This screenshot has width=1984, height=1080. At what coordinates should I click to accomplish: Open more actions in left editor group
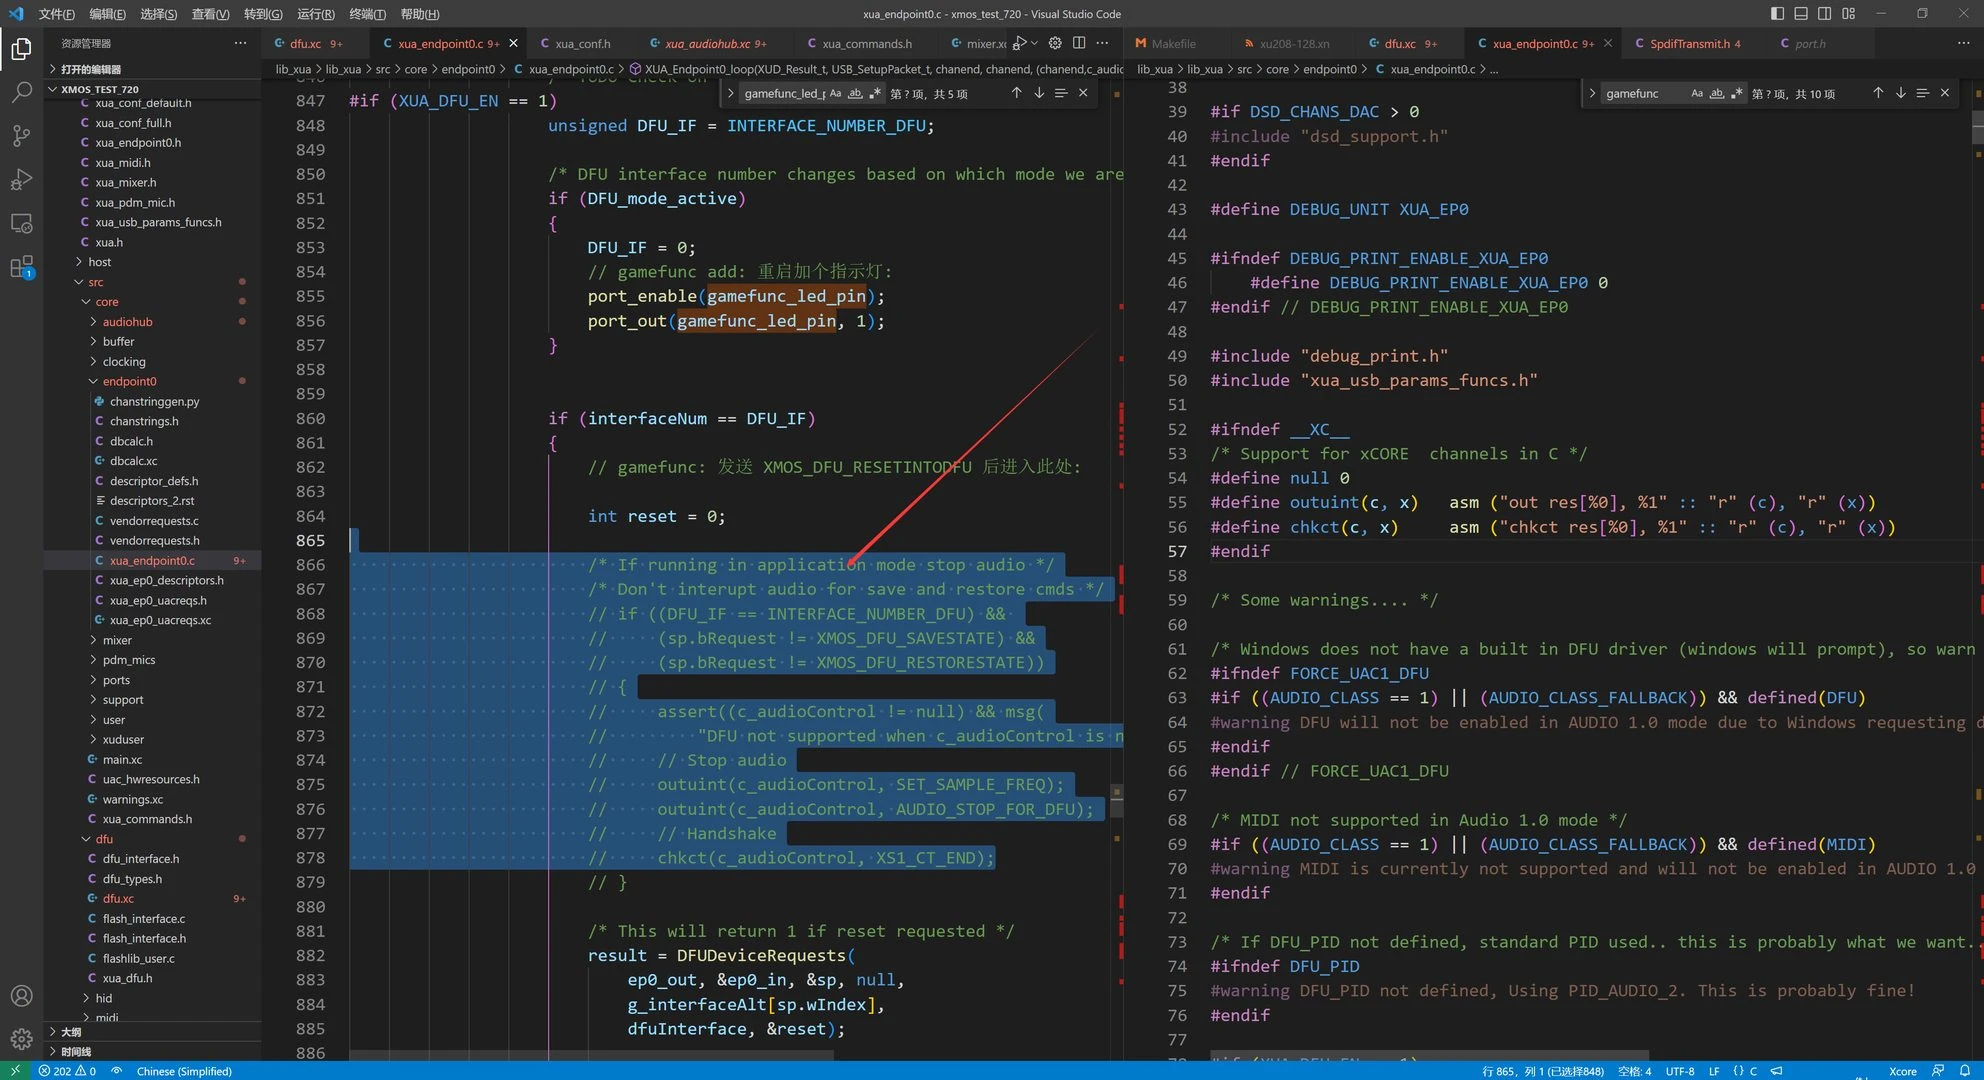tap(1102, 43)
